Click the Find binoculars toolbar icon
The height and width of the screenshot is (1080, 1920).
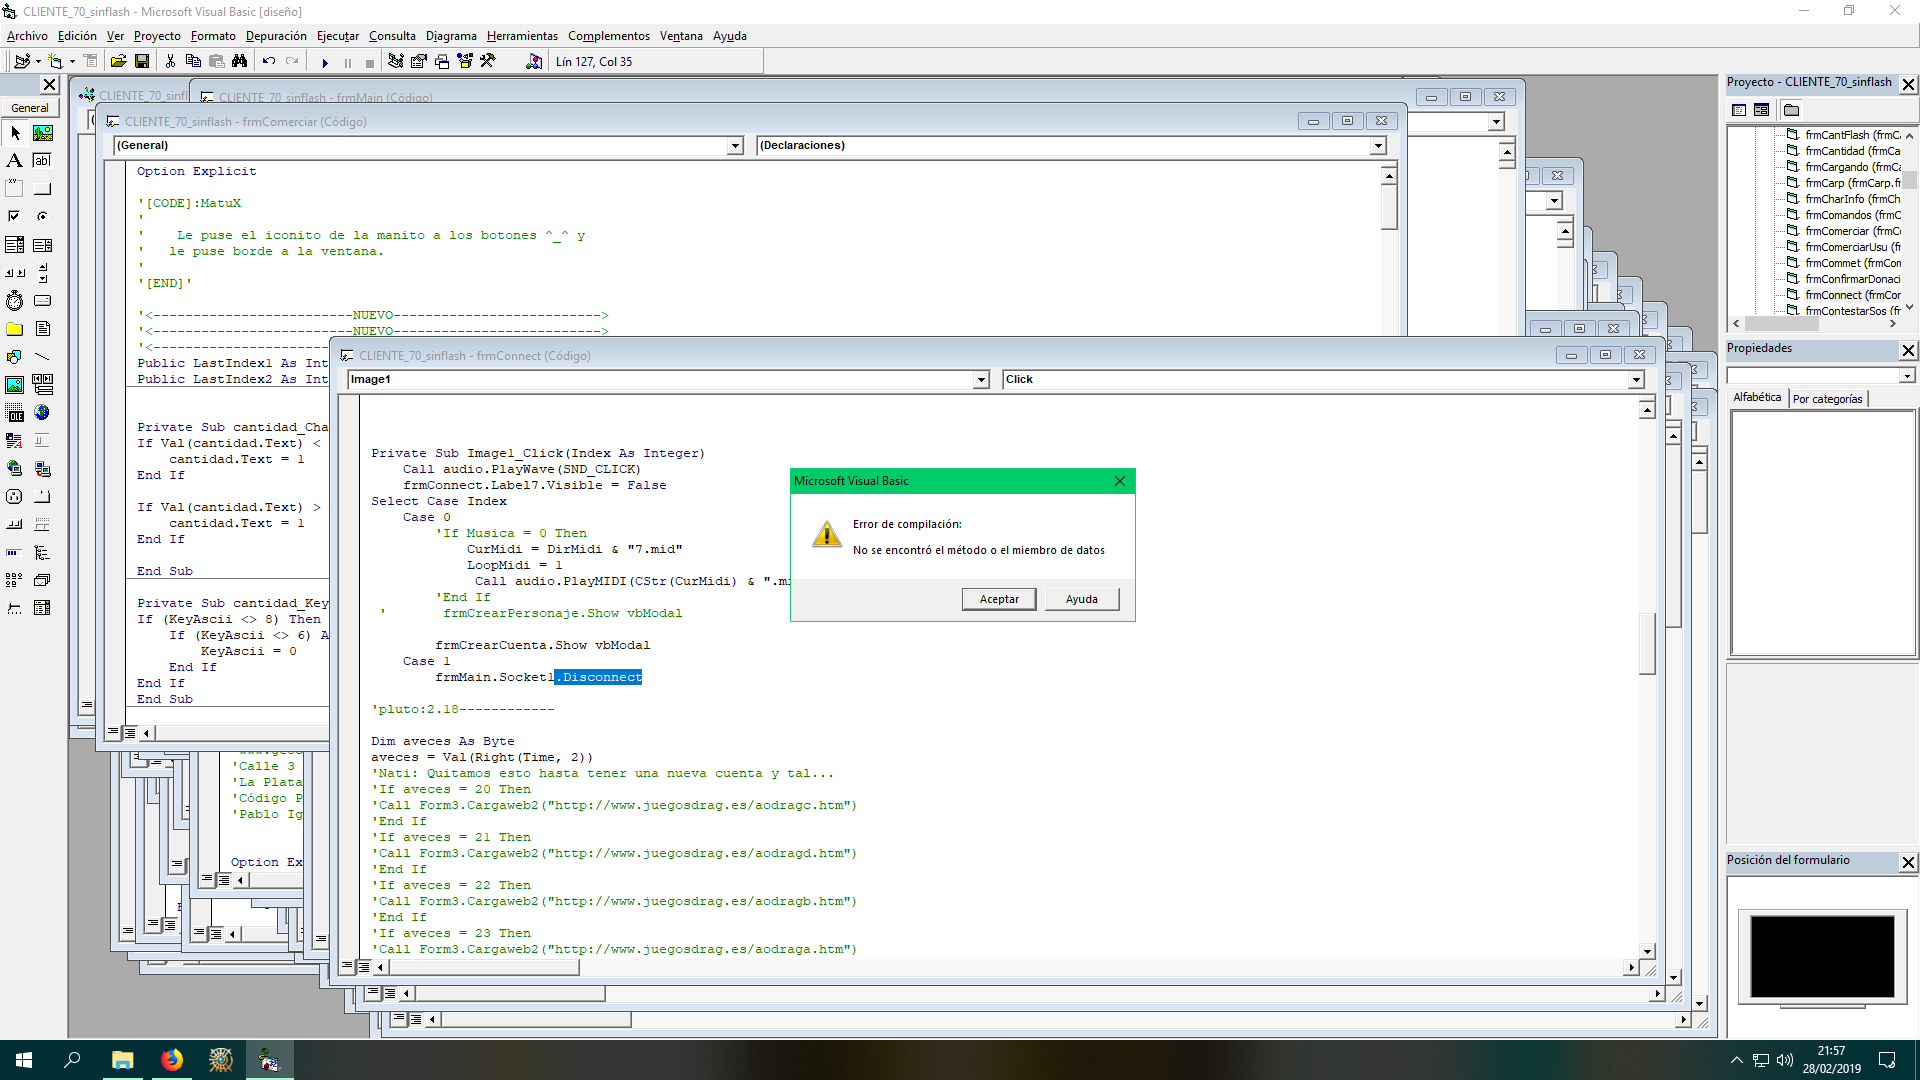pyautogui.click(x=239, y=62)
